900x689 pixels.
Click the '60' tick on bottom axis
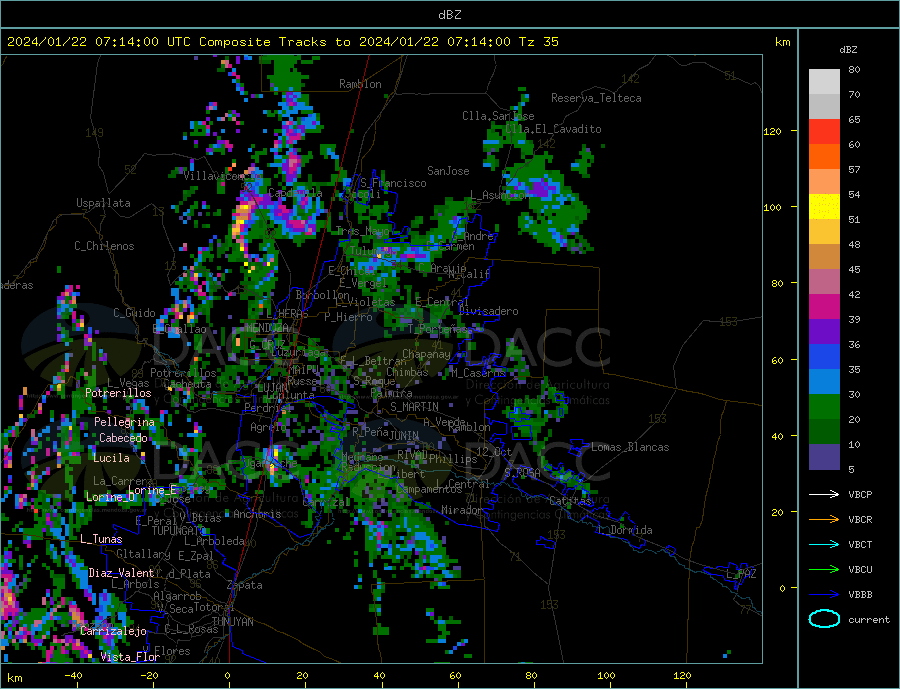click(455, 676)
